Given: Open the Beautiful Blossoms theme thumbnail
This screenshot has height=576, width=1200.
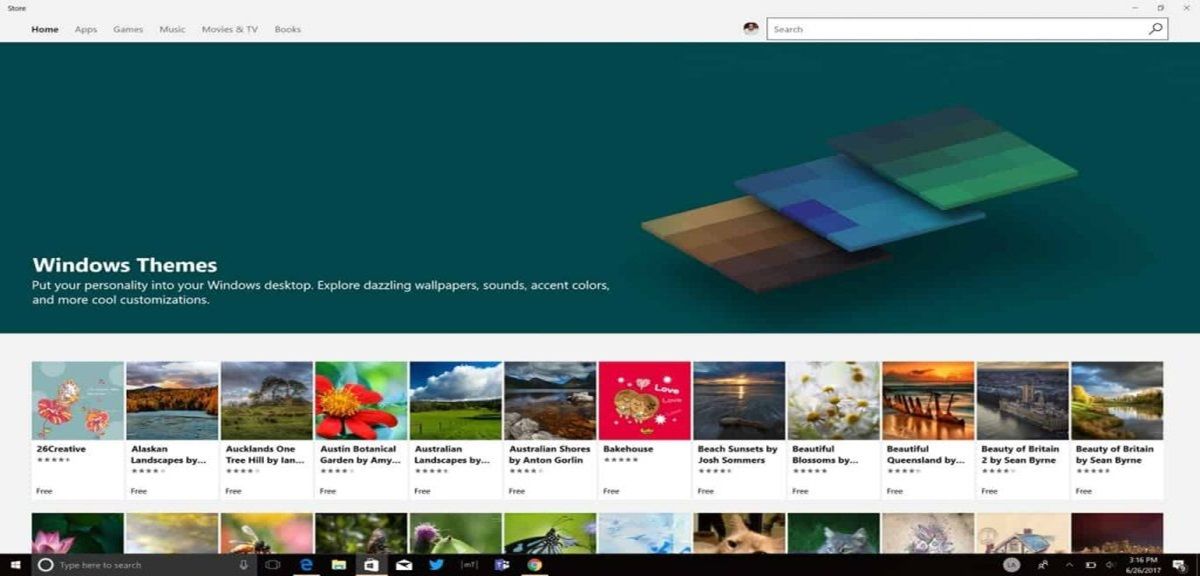Looking at the screenshot, I should [x=834, y=401].
